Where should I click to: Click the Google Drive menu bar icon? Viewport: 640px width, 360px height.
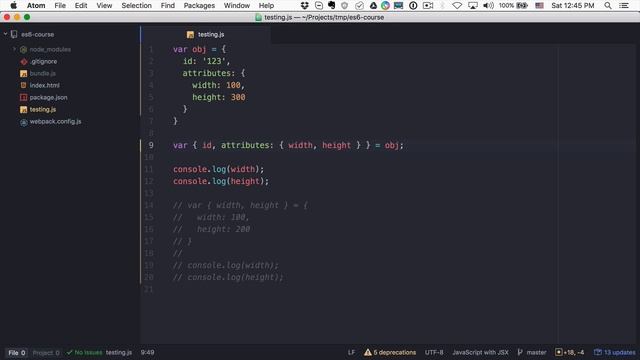(x=373, y=5)
